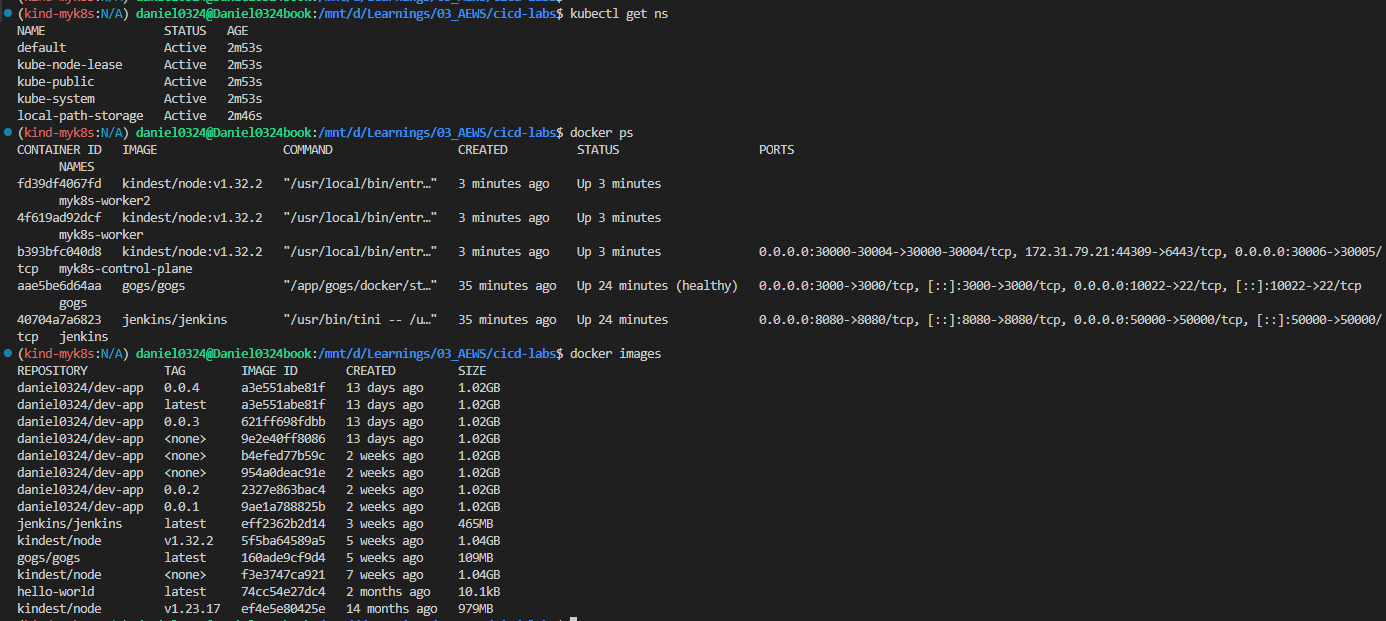Viewport: 1386px width, 621px height.
Task: Click the 979MB size value
Action: pyautogui.click(x=475, y=609)
